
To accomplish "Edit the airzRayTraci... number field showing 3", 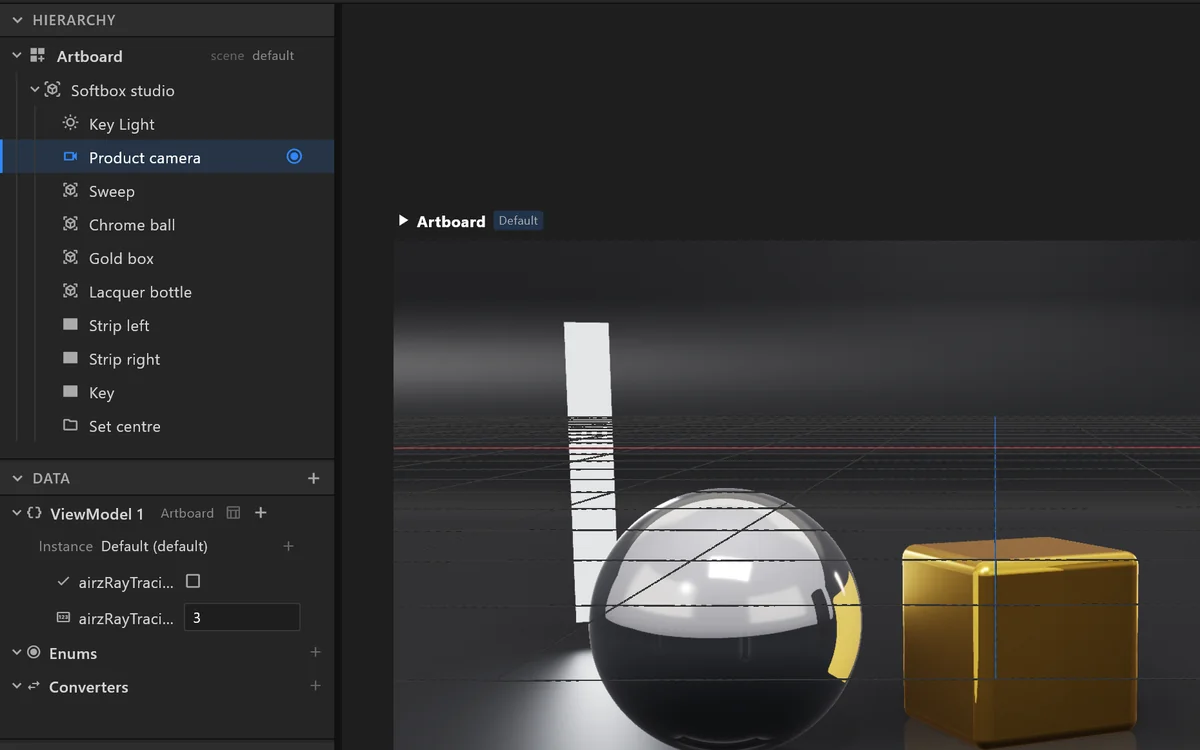I will [242, 618].
